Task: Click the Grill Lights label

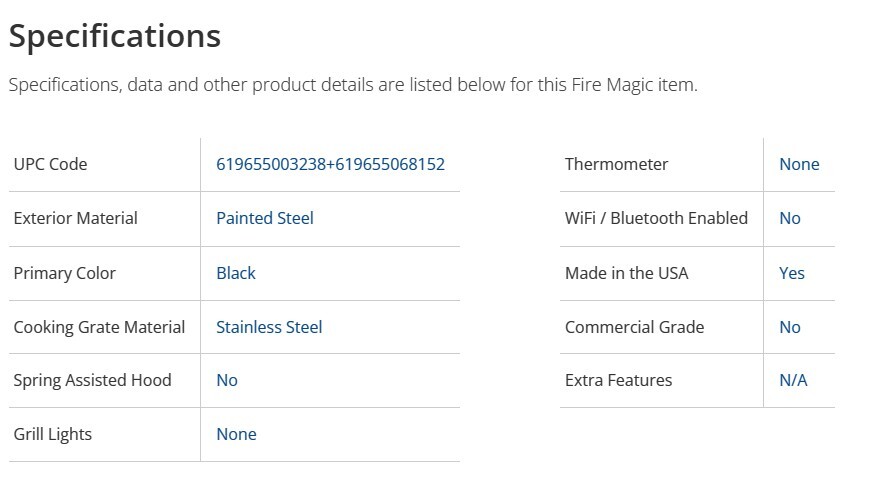Action: [52, 434]
